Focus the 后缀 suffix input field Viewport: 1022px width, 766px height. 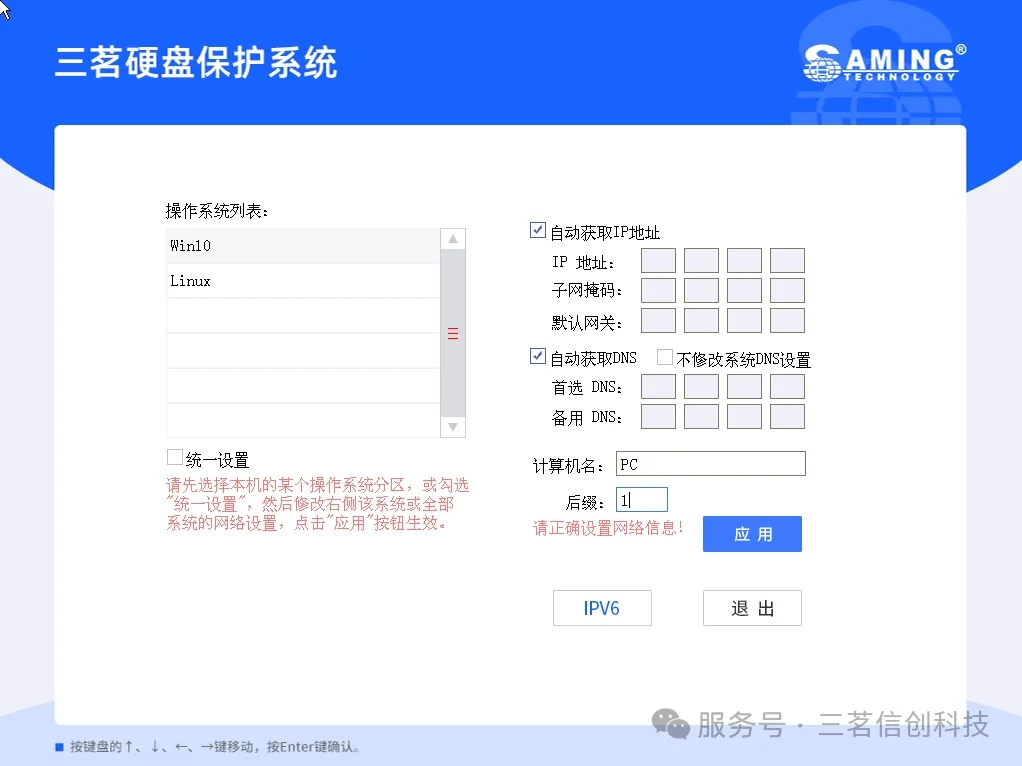click(x=642, y=500)
